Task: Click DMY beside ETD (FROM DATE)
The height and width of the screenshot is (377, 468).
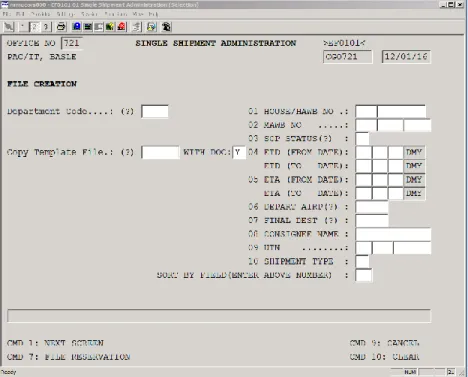Action: (x=414, y=152)
